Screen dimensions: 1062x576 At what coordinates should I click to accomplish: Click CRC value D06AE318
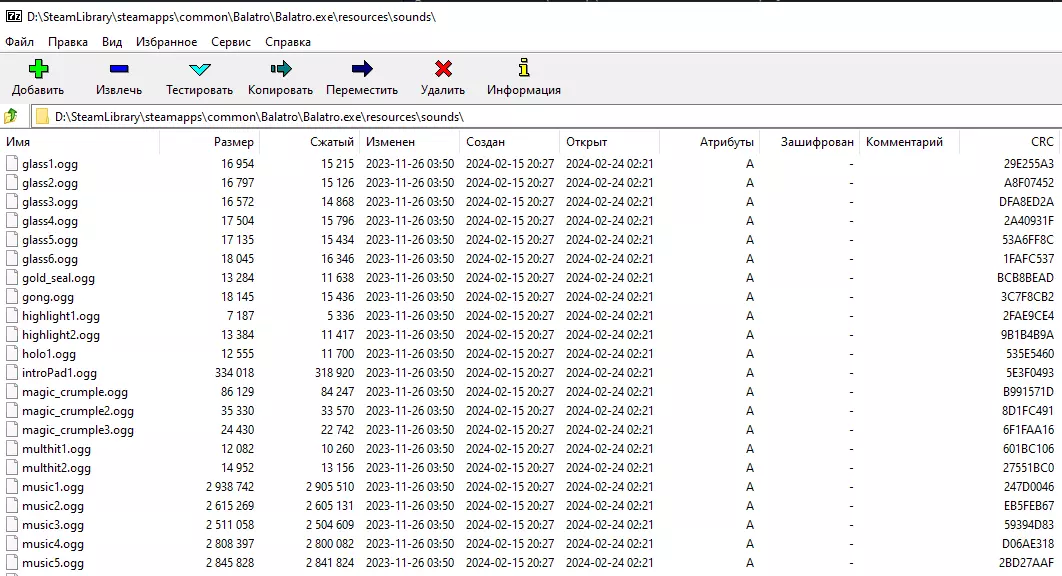coord(1028,543)
